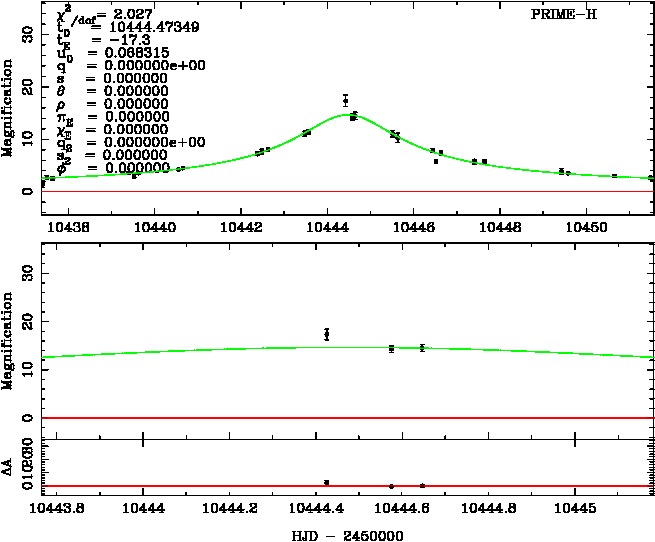Click the ΔA residual axis label

point(9,472)
